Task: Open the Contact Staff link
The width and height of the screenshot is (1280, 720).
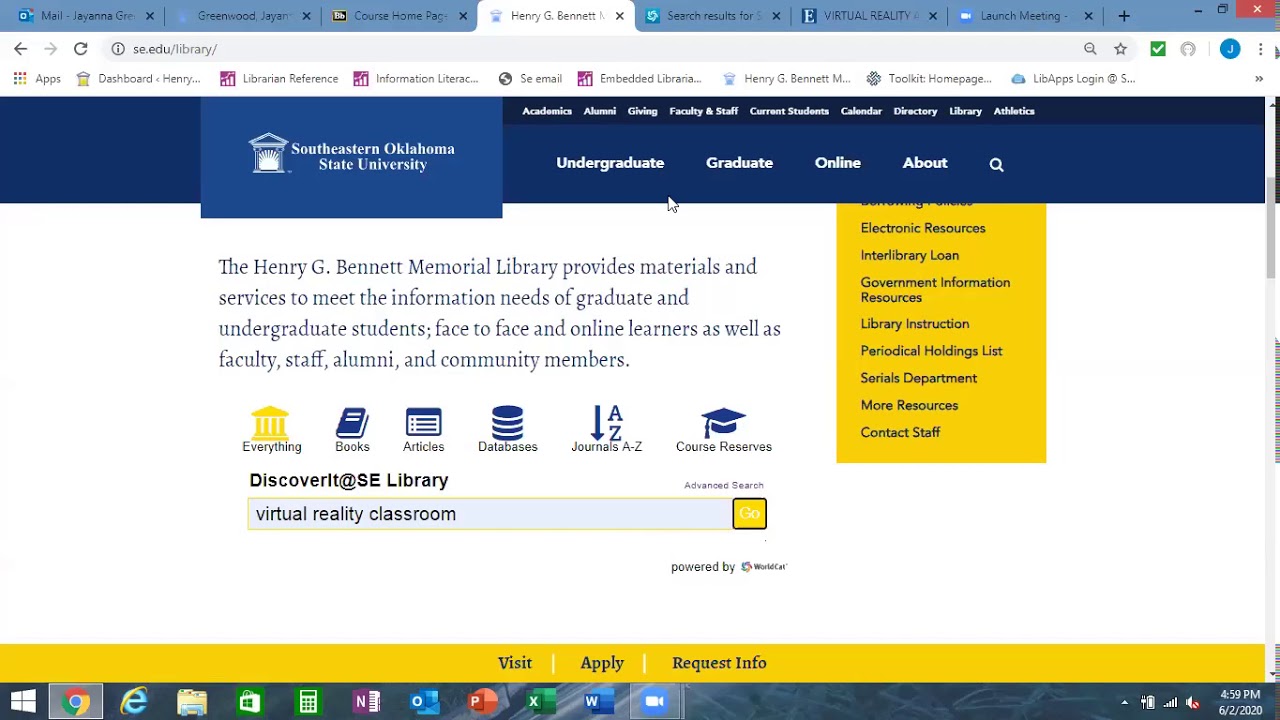Action: click(900, 432)
